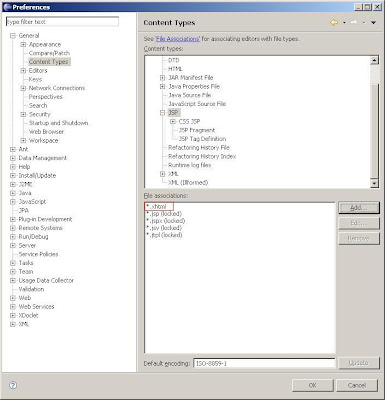
Task: Select Startup and Shutdown page
Action: (59, 123)
